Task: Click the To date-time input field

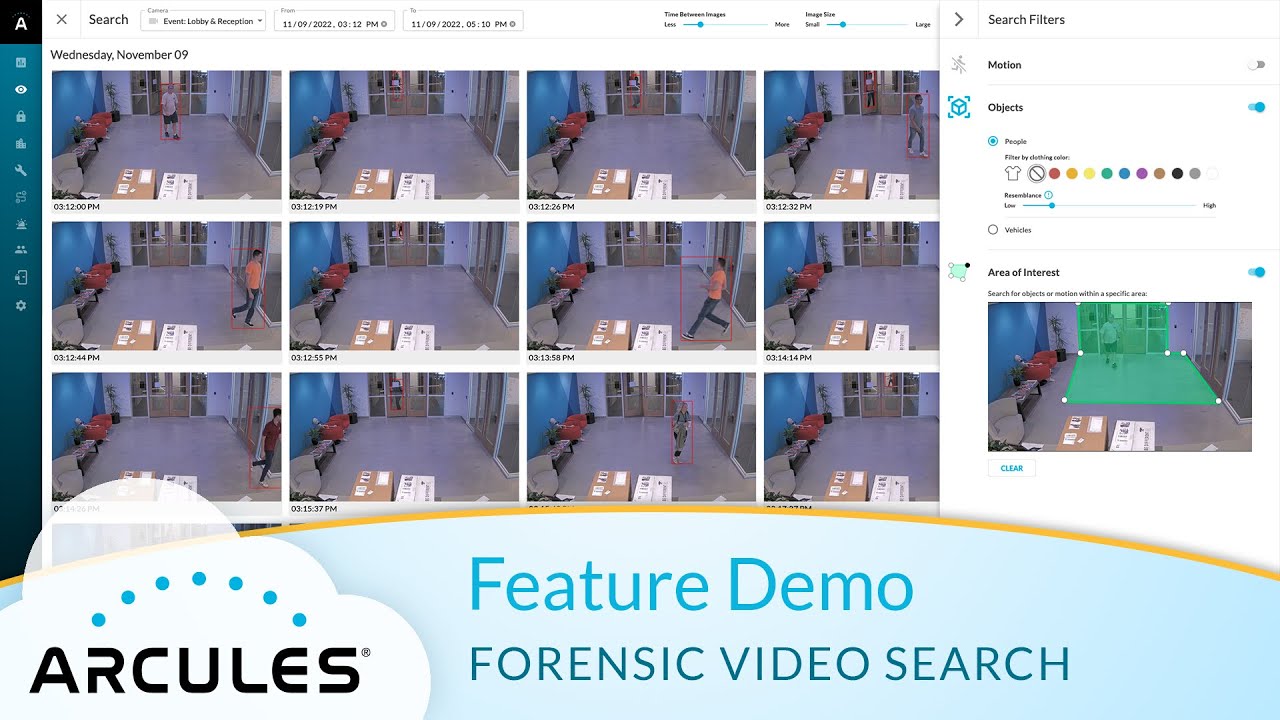Action: pos(462,20)
